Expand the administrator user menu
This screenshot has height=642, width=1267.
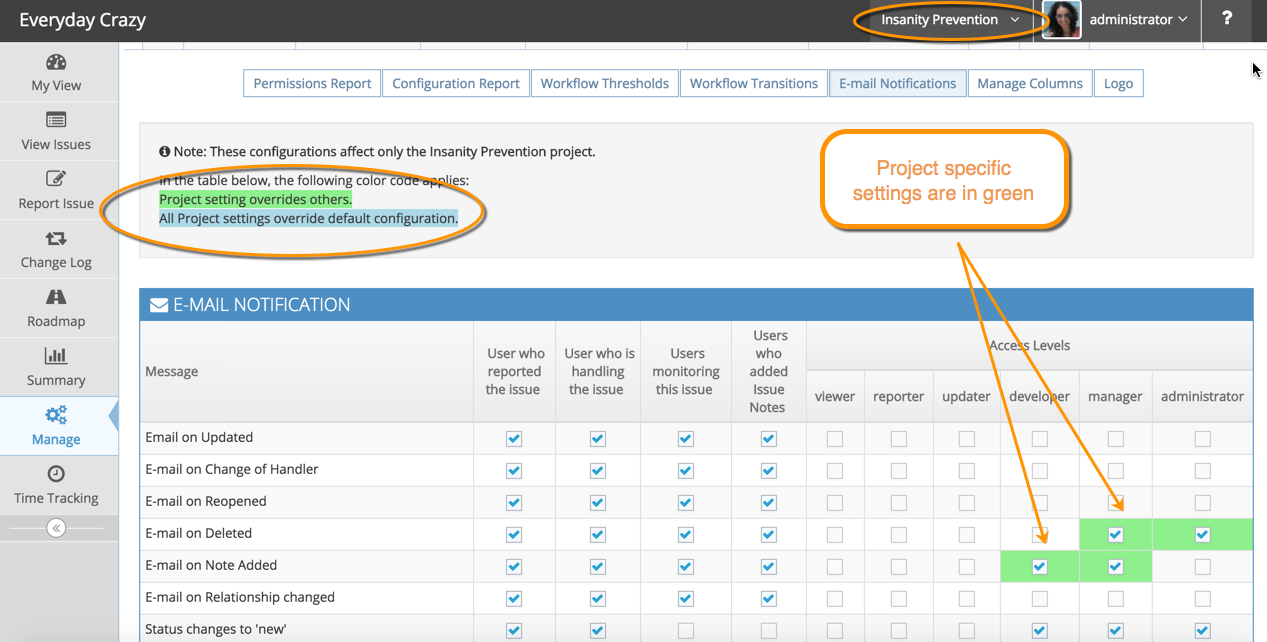1138,20
